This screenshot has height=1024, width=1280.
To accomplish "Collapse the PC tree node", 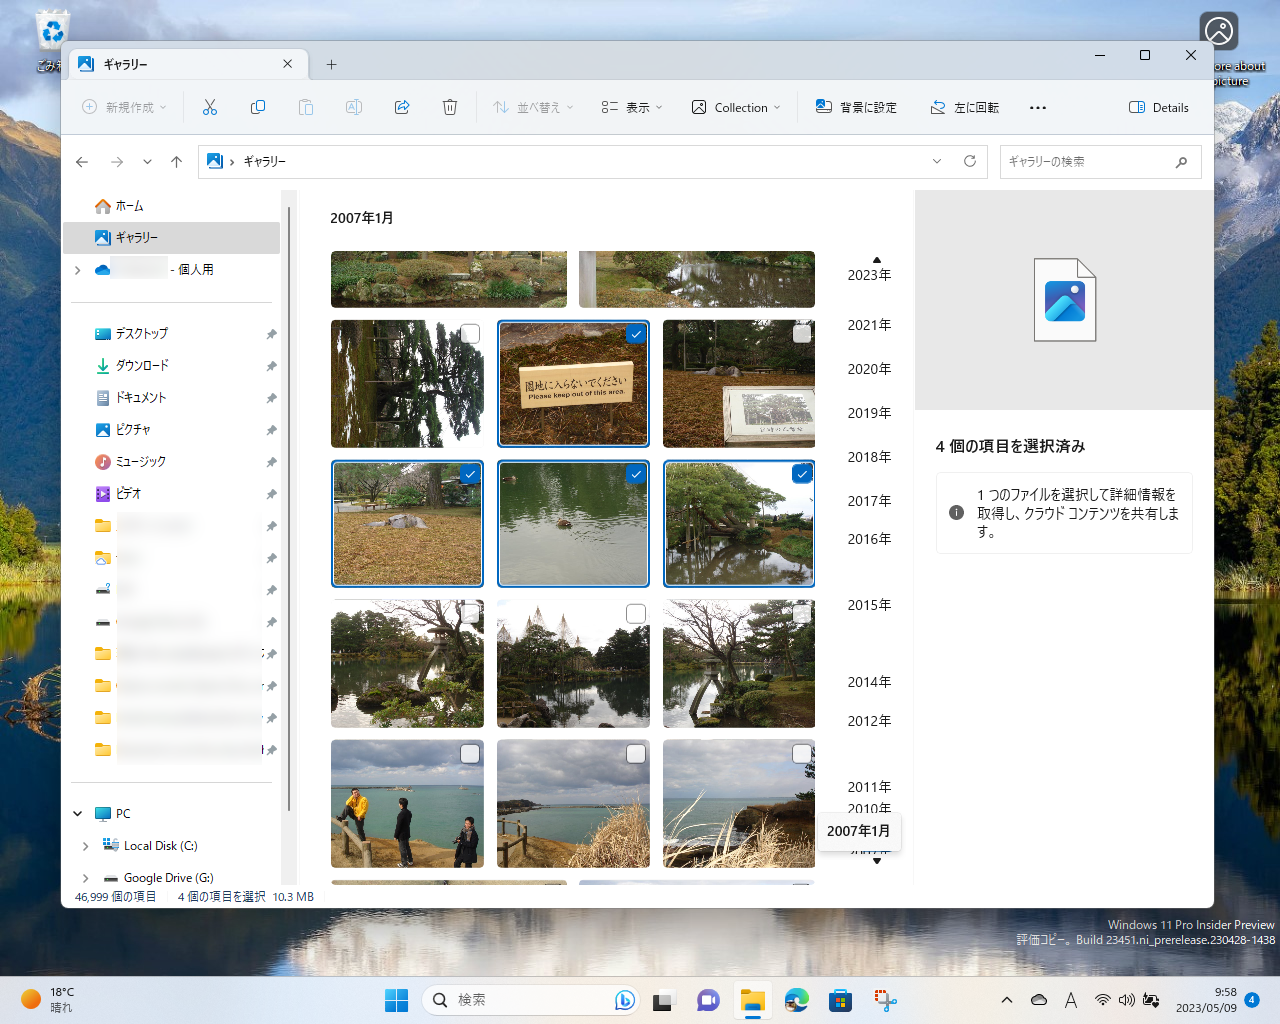I will 78,814.
